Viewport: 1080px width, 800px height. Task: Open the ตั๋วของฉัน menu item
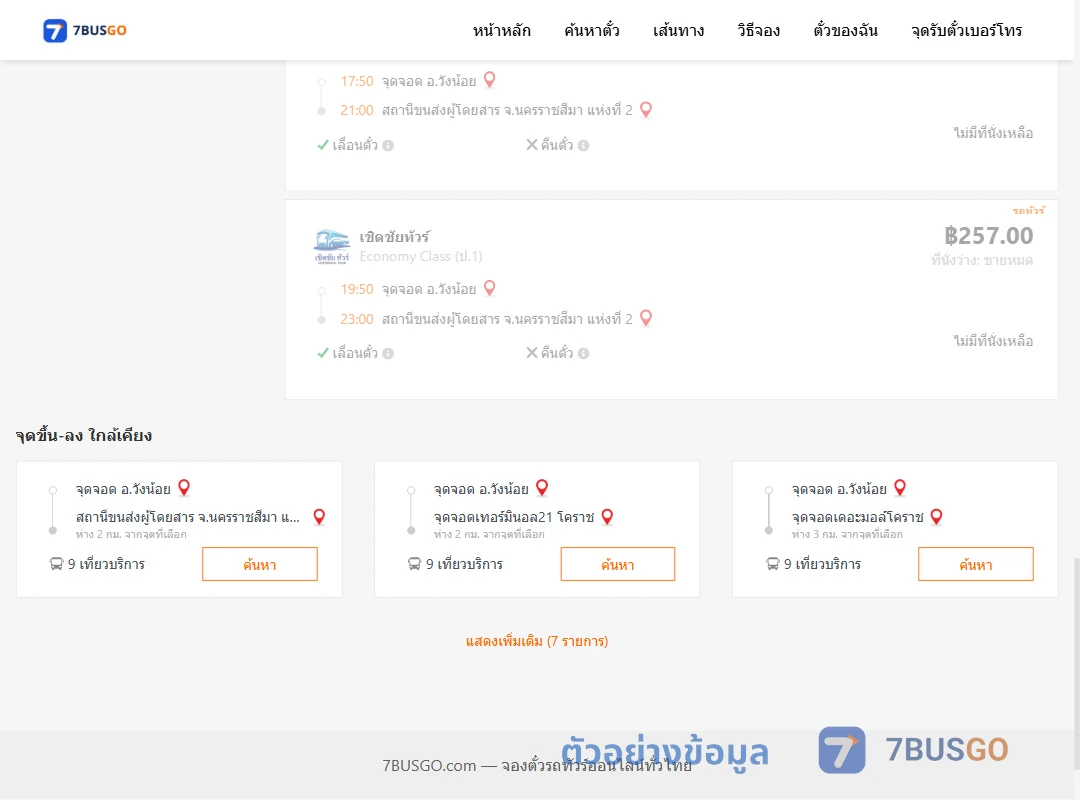pos(845,30)
